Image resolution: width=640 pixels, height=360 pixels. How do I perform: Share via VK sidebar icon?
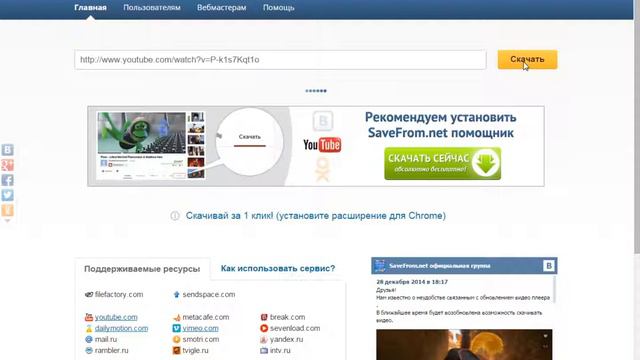tap(7, 150)
